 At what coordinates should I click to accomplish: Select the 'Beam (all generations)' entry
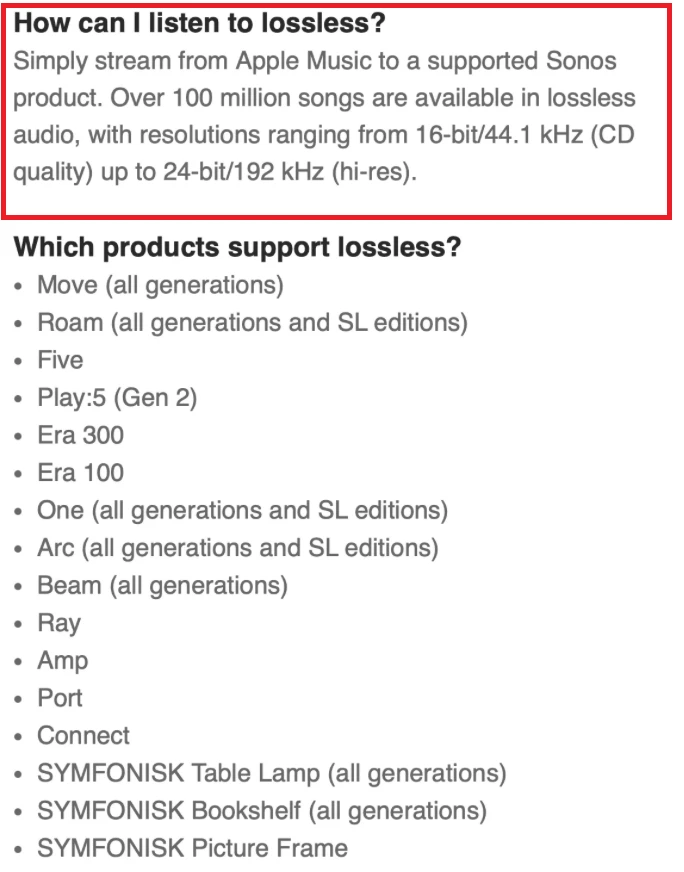(162, 586)
